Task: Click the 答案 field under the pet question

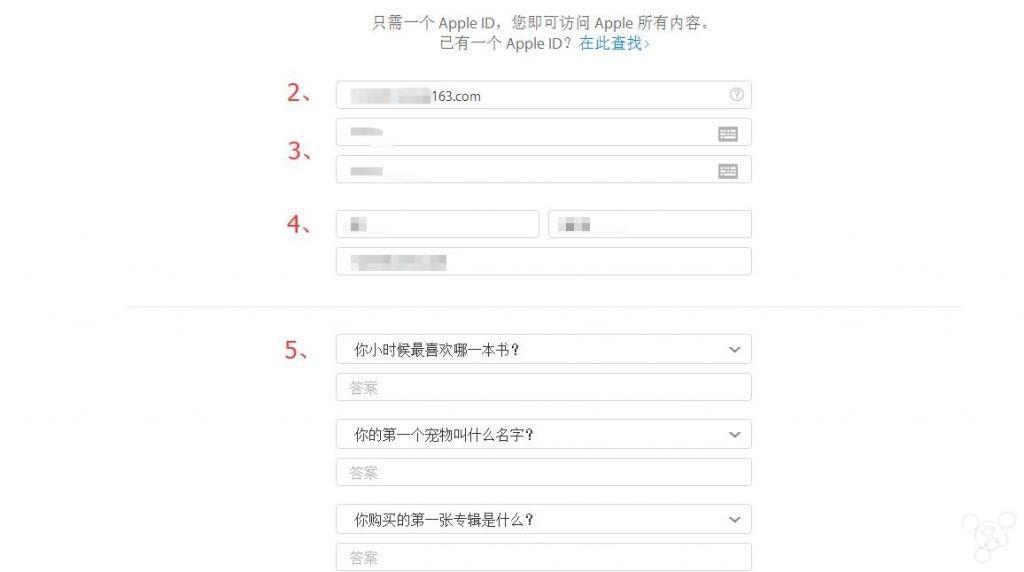Action: coord(543,473)
